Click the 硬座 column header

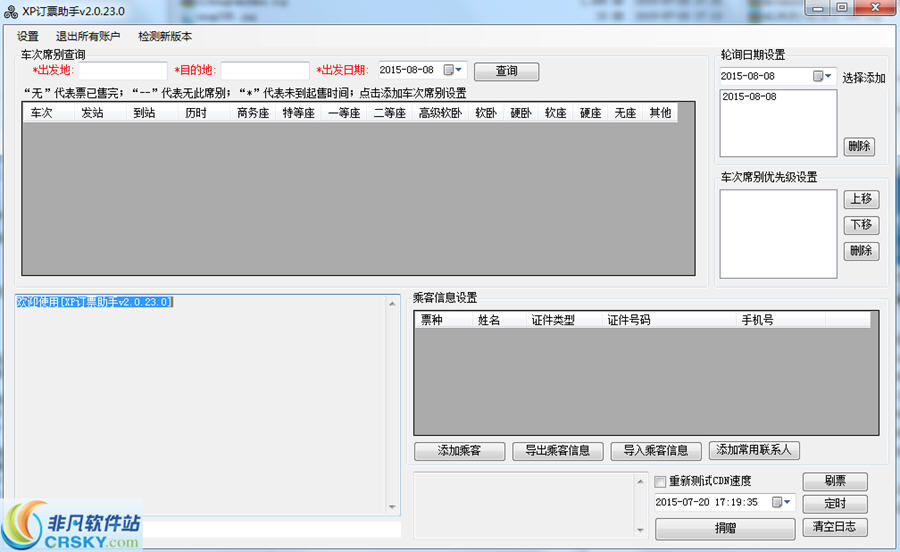[591, 112]
